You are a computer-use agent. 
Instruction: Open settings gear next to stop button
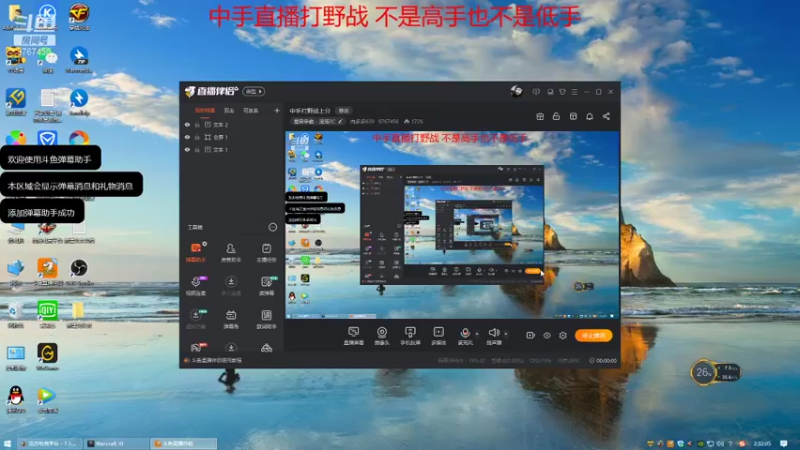[563, 335]
